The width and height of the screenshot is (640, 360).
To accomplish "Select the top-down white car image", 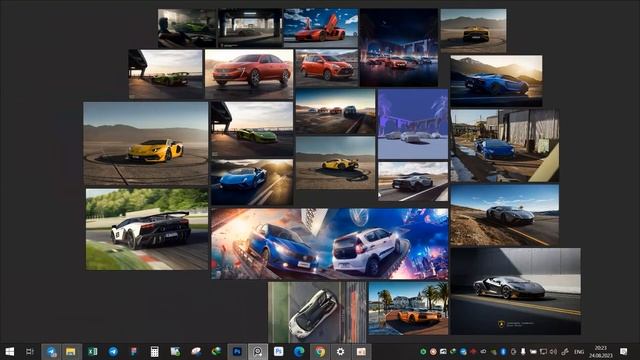I will click(317, 312).
